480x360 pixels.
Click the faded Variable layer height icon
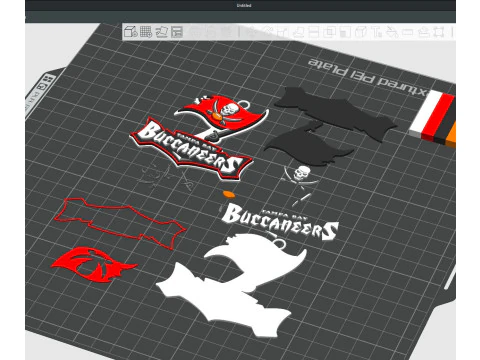tap(227, 32)
